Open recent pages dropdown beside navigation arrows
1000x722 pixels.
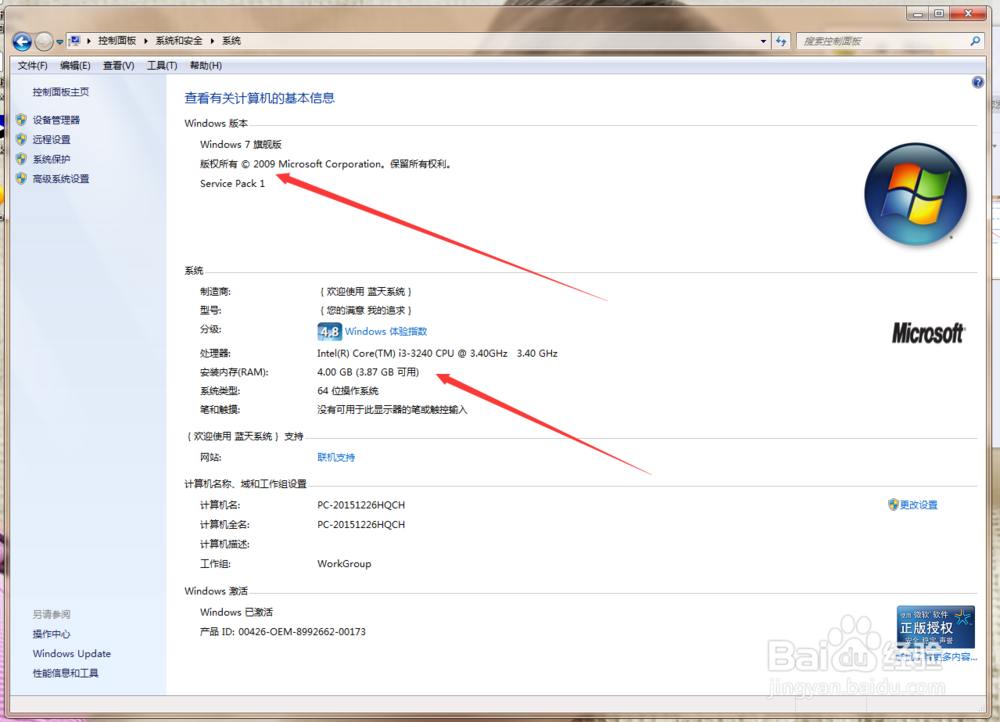tap(59, 42)
